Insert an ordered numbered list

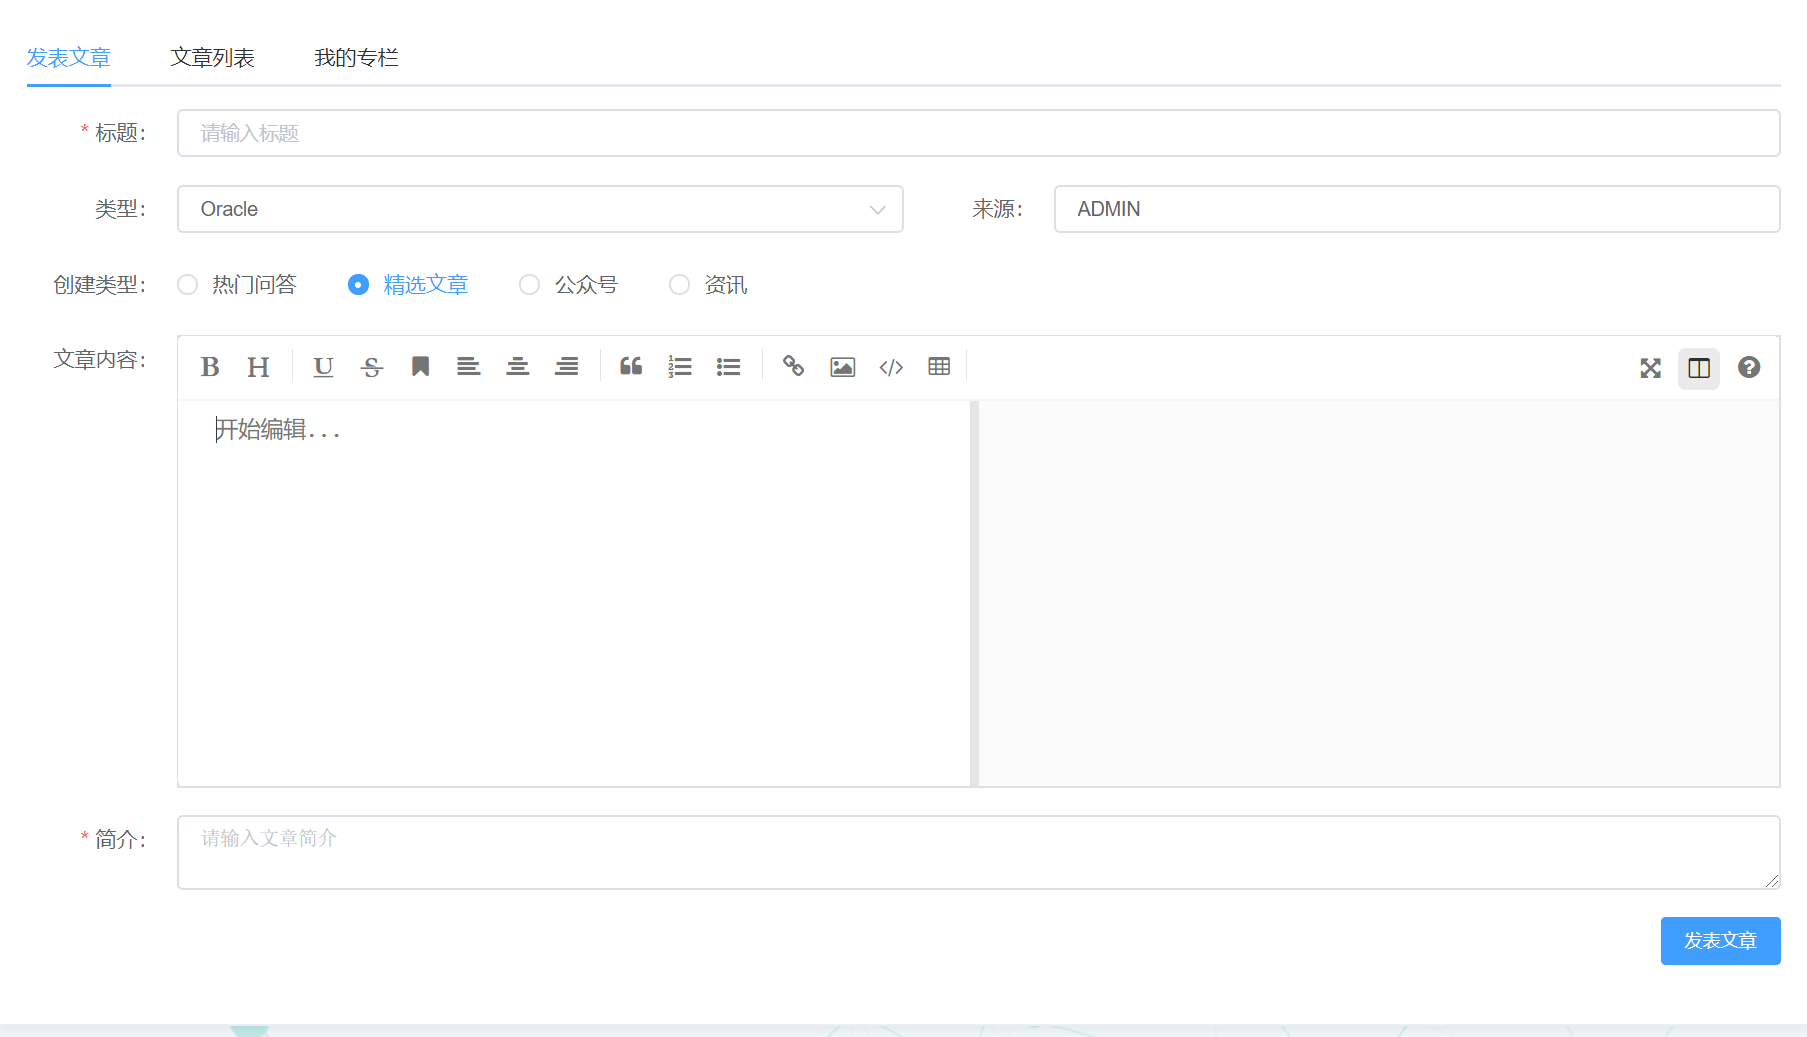[680, 367]
